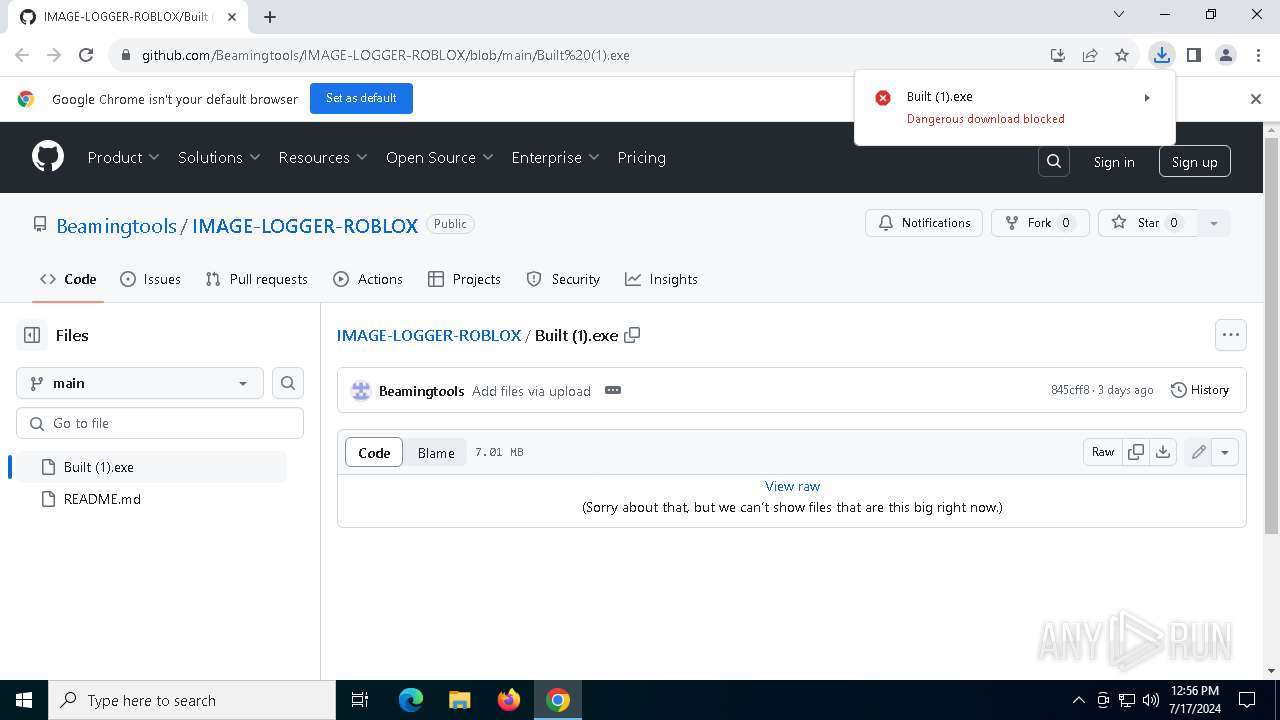Screen dimensions: 1280x720
Task: Toggle Chrome side panel icon
Action: [x=1194, y=55]
